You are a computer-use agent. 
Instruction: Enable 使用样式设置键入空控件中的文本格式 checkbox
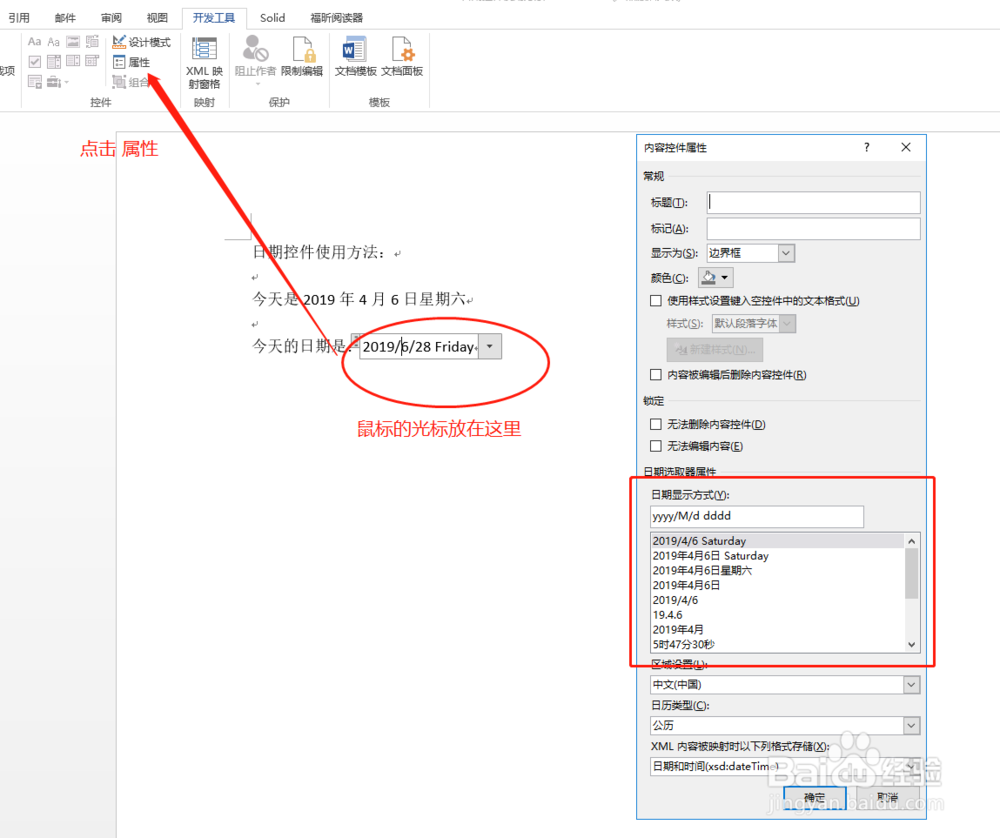pos(656,300)
